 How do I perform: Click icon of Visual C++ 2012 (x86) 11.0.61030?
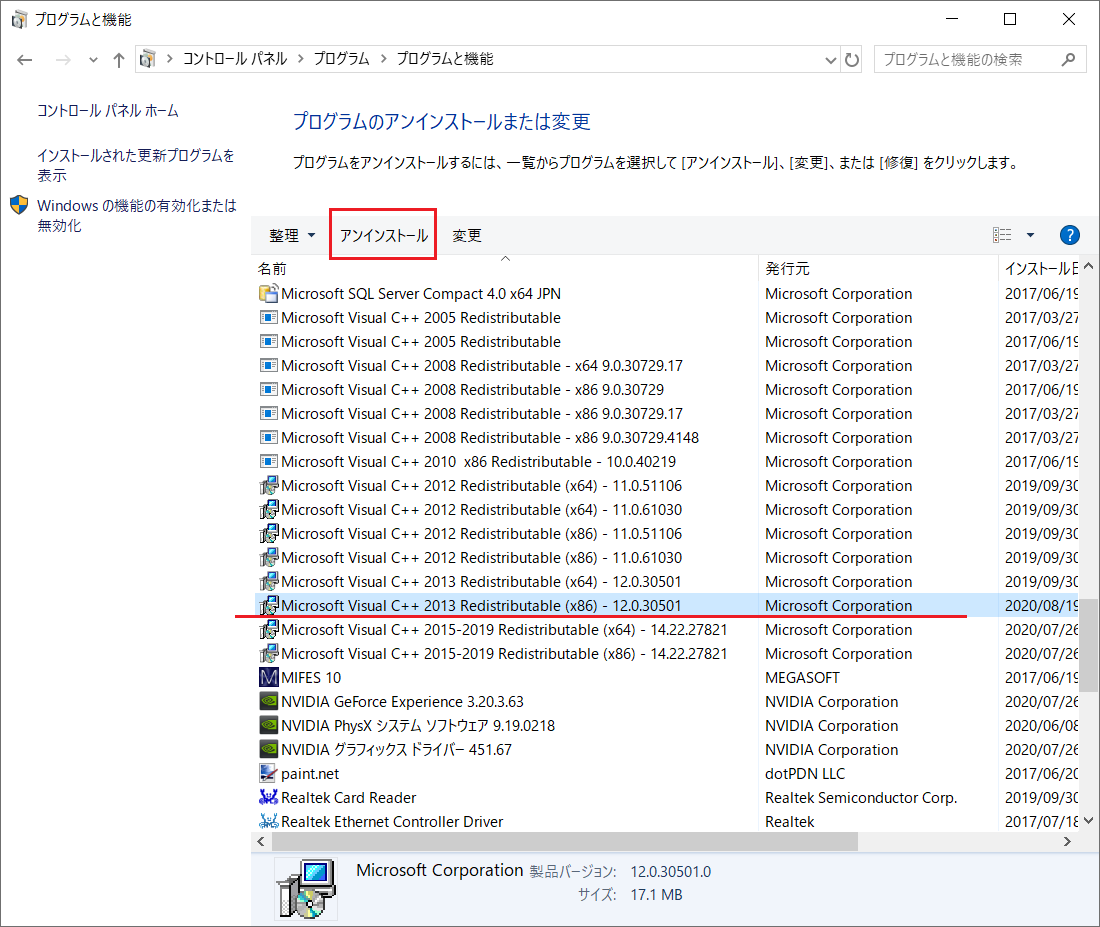tap(269, 558)
